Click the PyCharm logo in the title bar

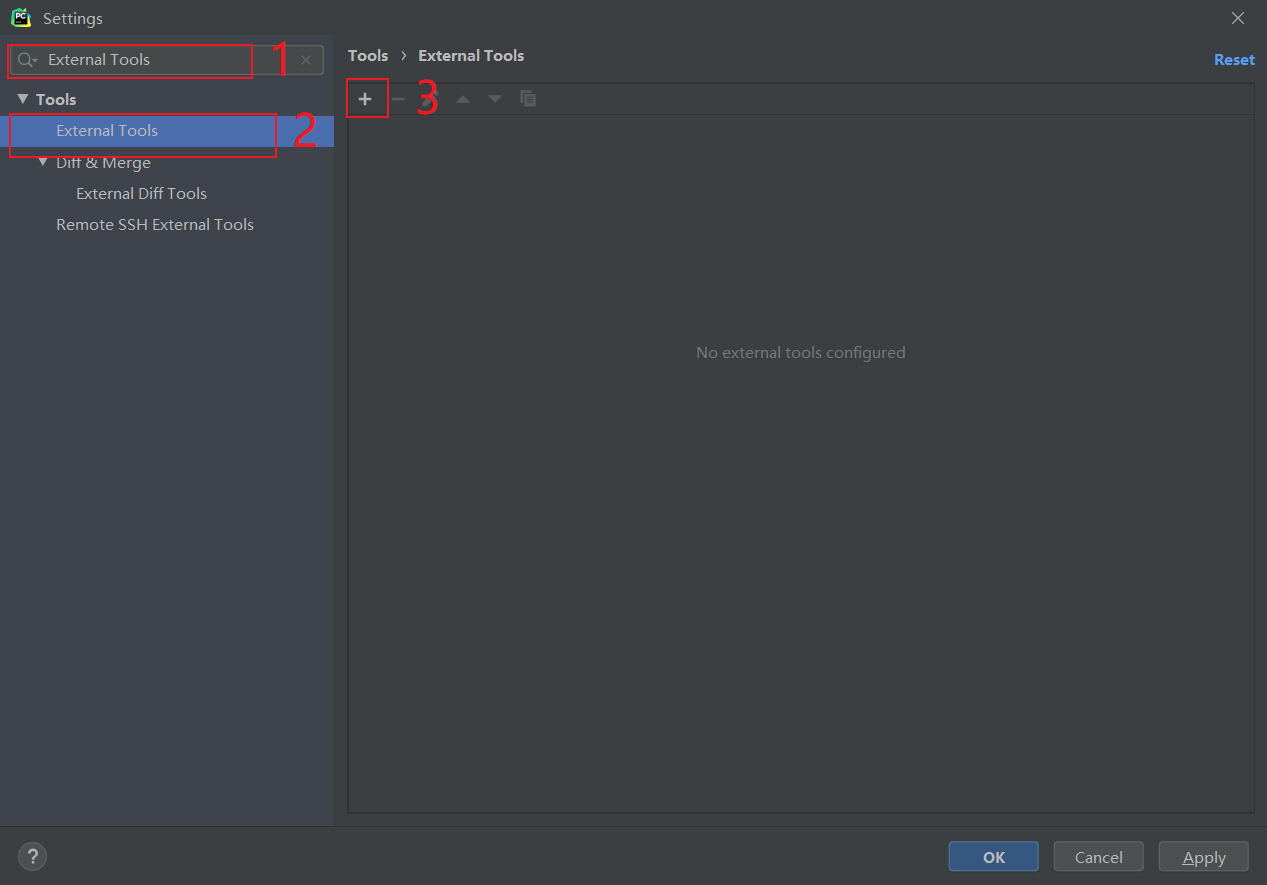20,17
